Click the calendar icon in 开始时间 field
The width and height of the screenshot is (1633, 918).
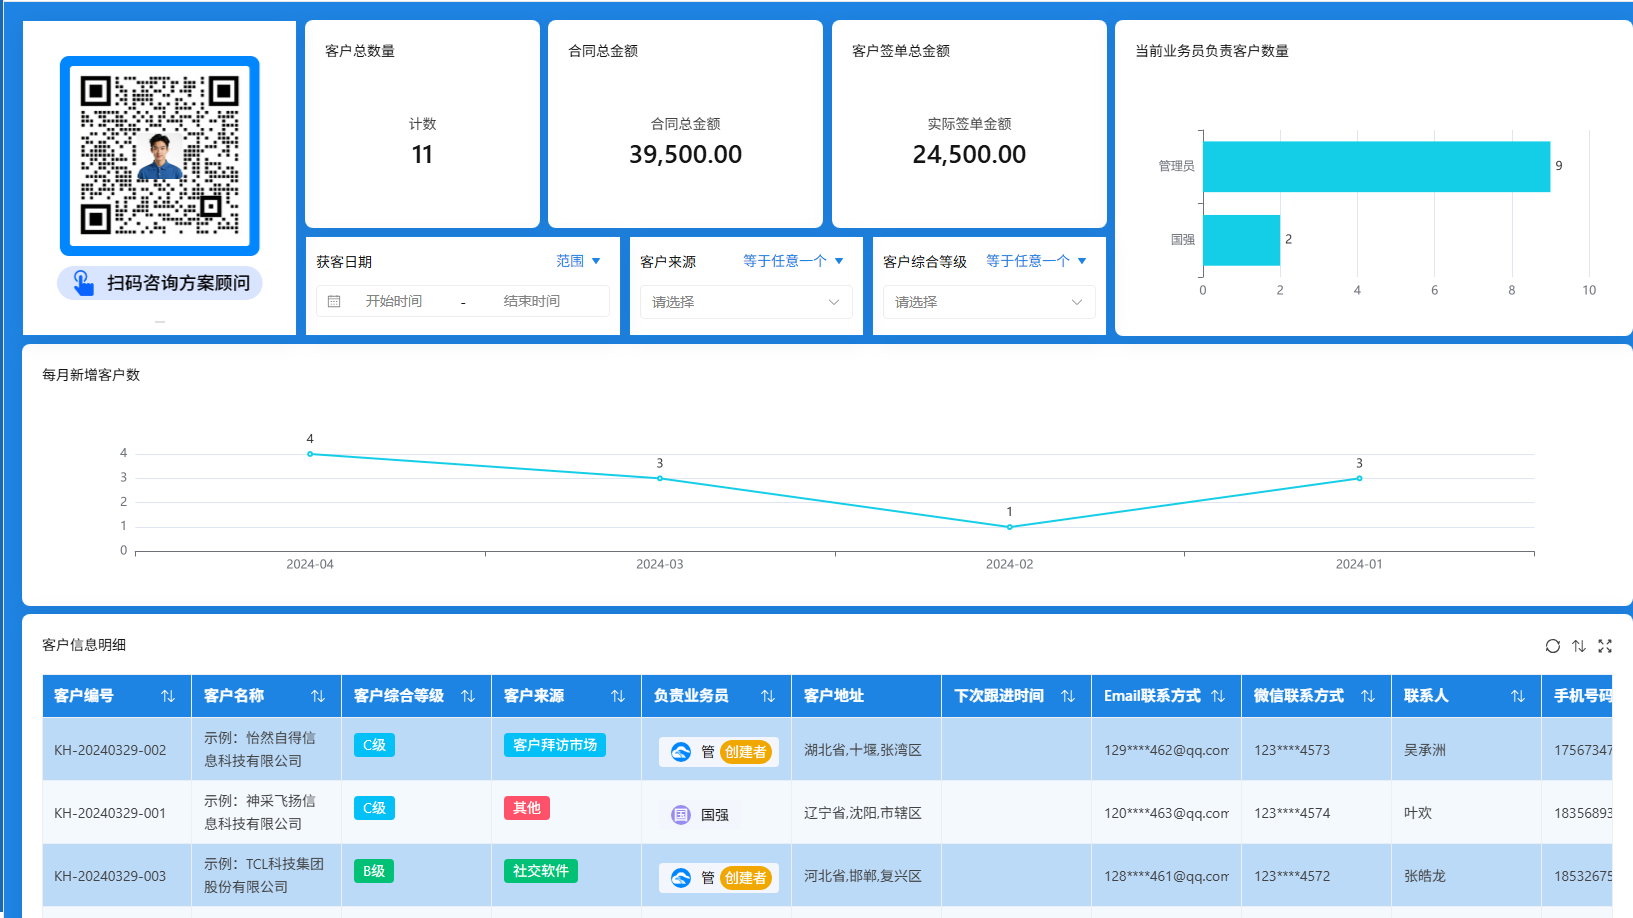(x=335, y=301)
